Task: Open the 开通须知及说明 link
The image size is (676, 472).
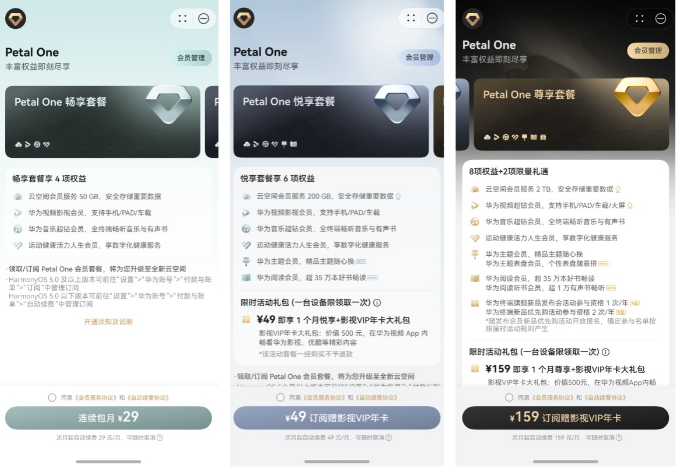Action: click(x=108, y=322)
